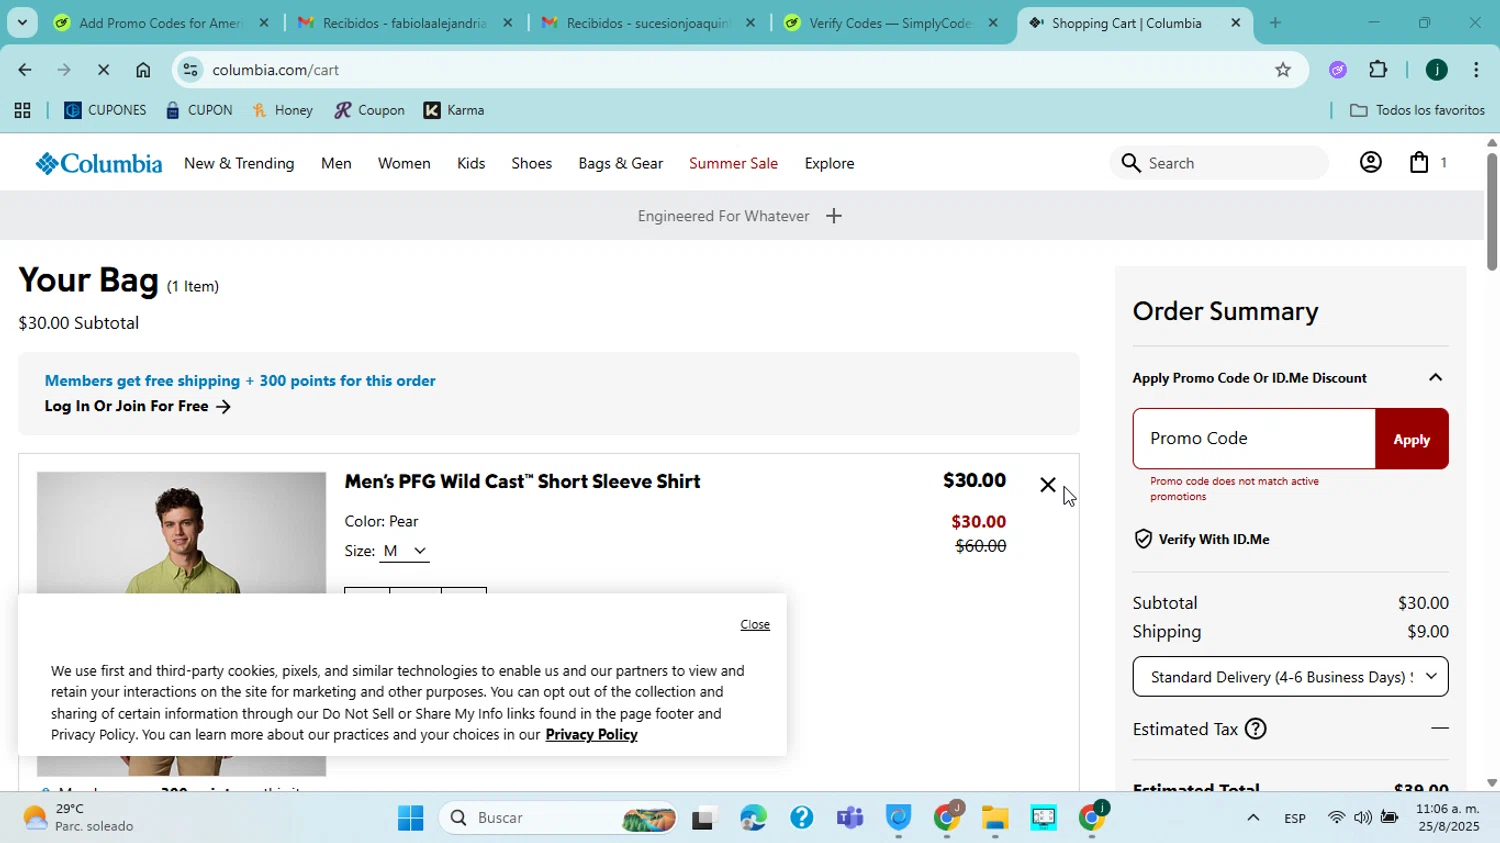Open the Wi-Fi network settings
The height and width of the screenshot is (843, 1500).
(1336, 818)
